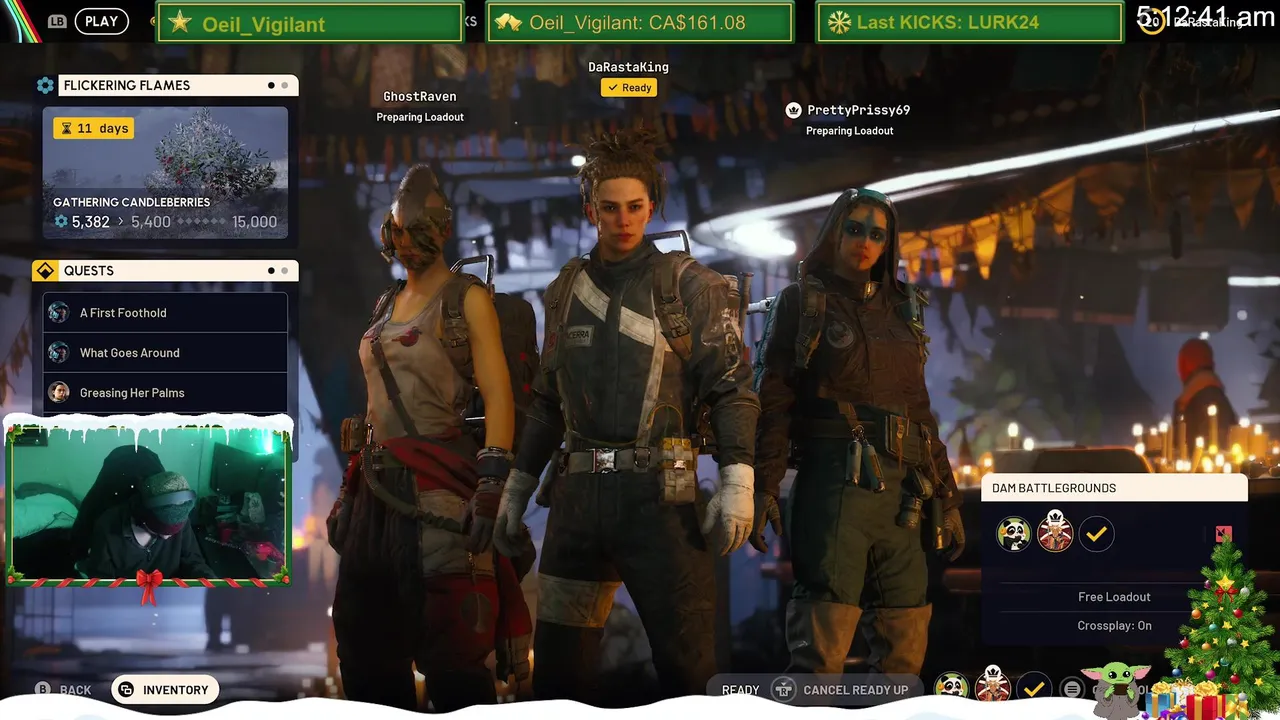Viewport: 1280px width, 720px height.
Task: Click the ready checkmark circle in bottom bar
Action: pos(1034,688)
